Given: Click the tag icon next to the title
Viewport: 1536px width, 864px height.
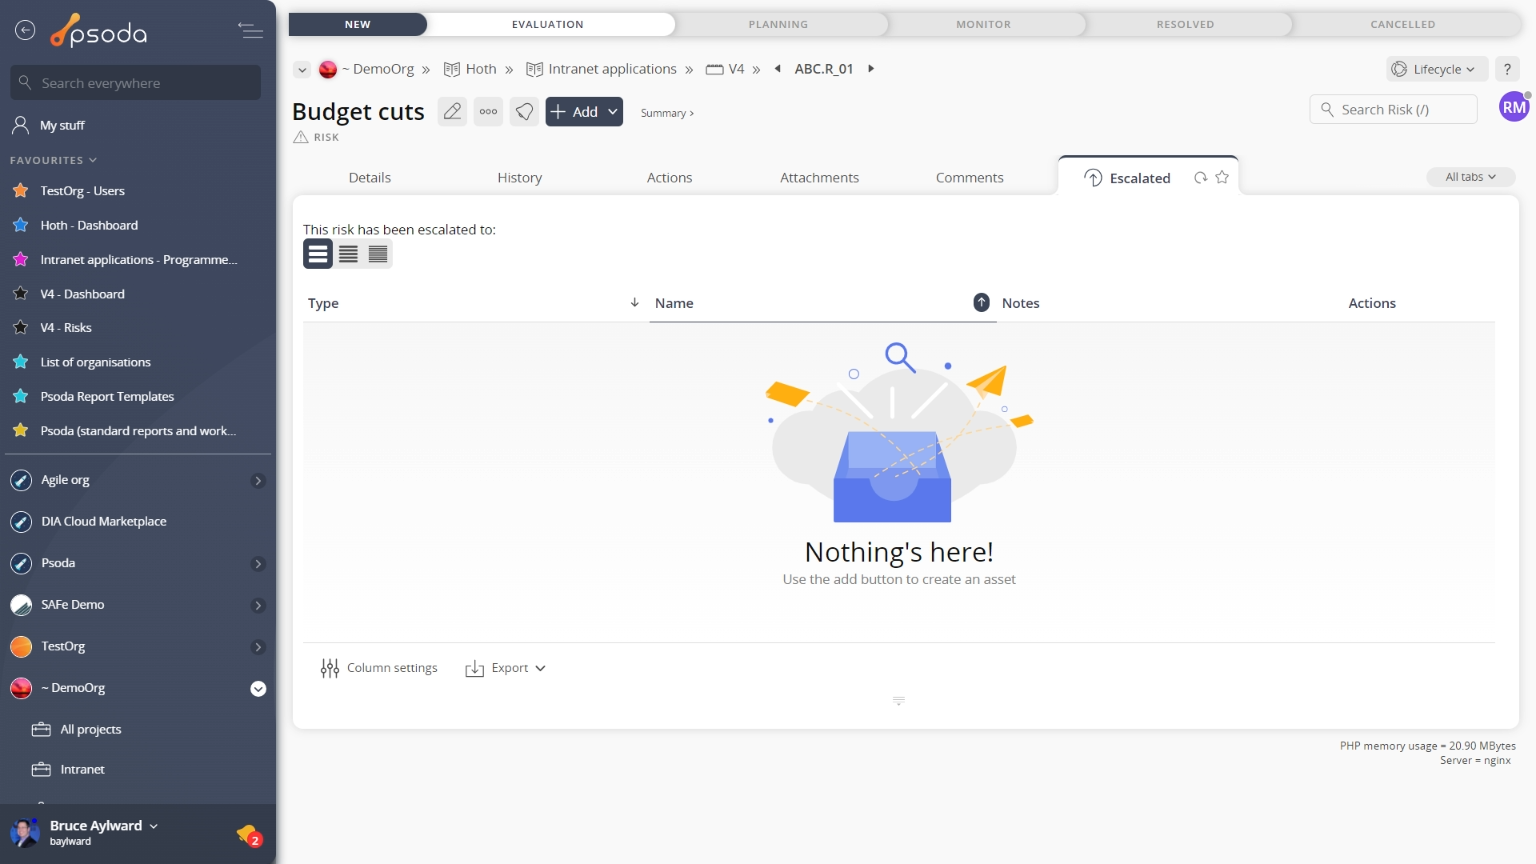Looking at the screenshot, I should 524,112.
